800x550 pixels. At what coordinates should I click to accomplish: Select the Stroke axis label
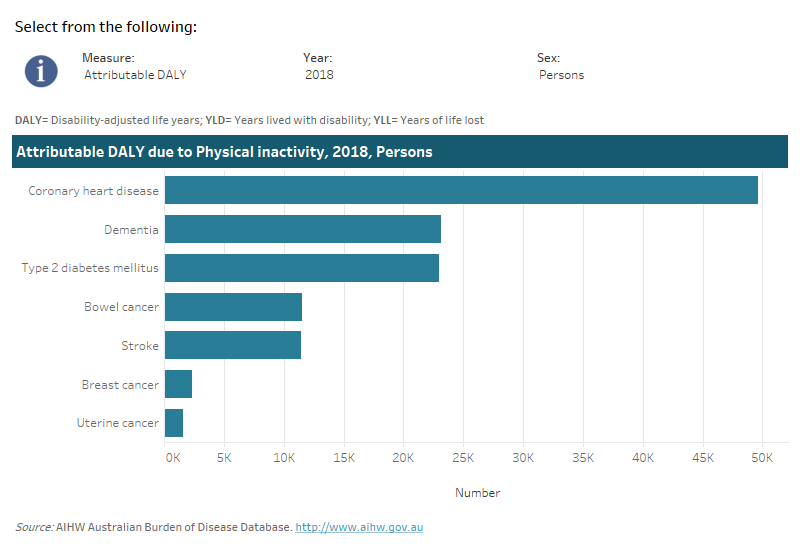139,346
